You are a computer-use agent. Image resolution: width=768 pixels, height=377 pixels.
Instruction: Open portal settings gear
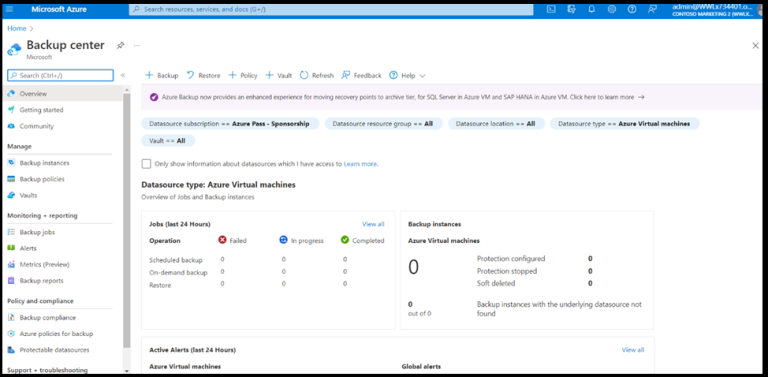tap(612, 9)
